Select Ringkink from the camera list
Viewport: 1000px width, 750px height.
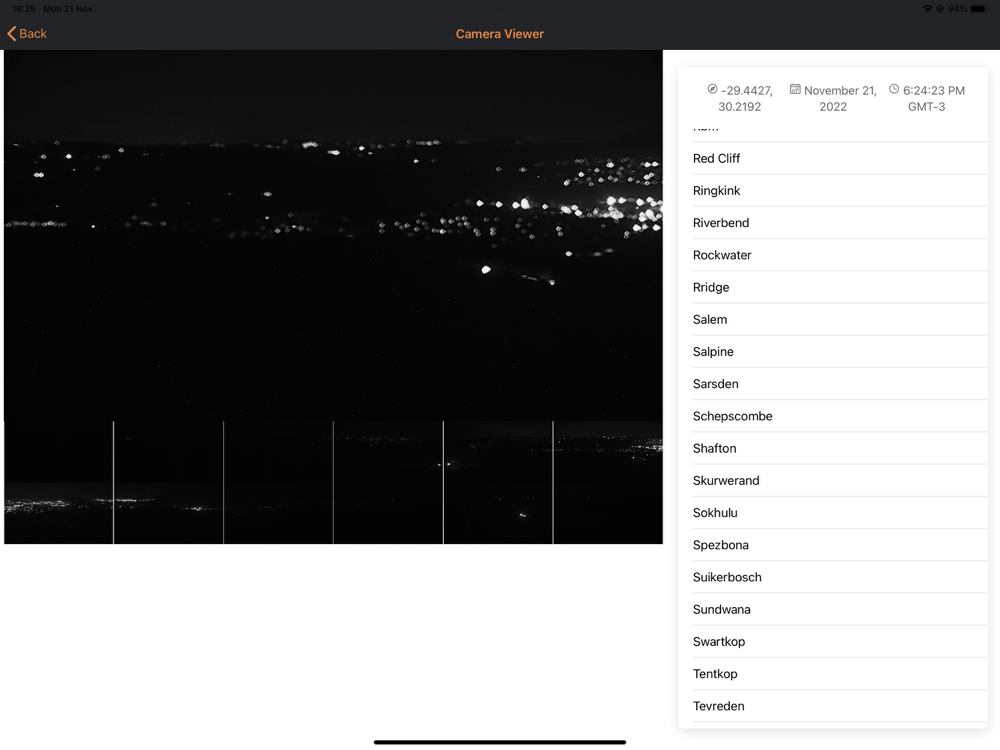(840, 191)
